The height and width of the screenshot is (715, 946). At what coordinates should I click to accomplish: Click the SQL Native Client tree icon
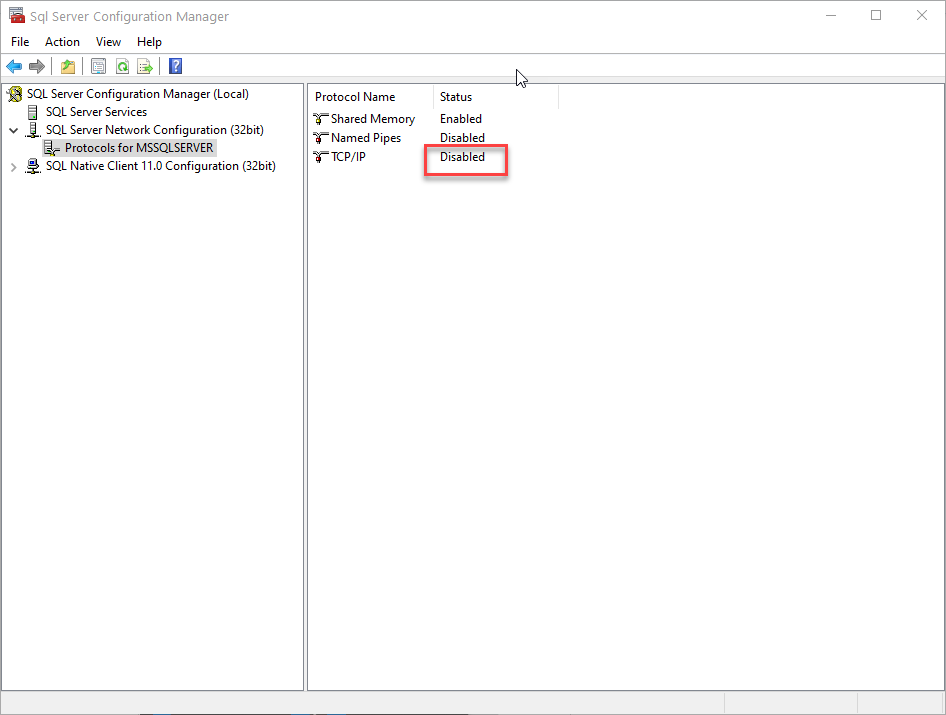33,167
